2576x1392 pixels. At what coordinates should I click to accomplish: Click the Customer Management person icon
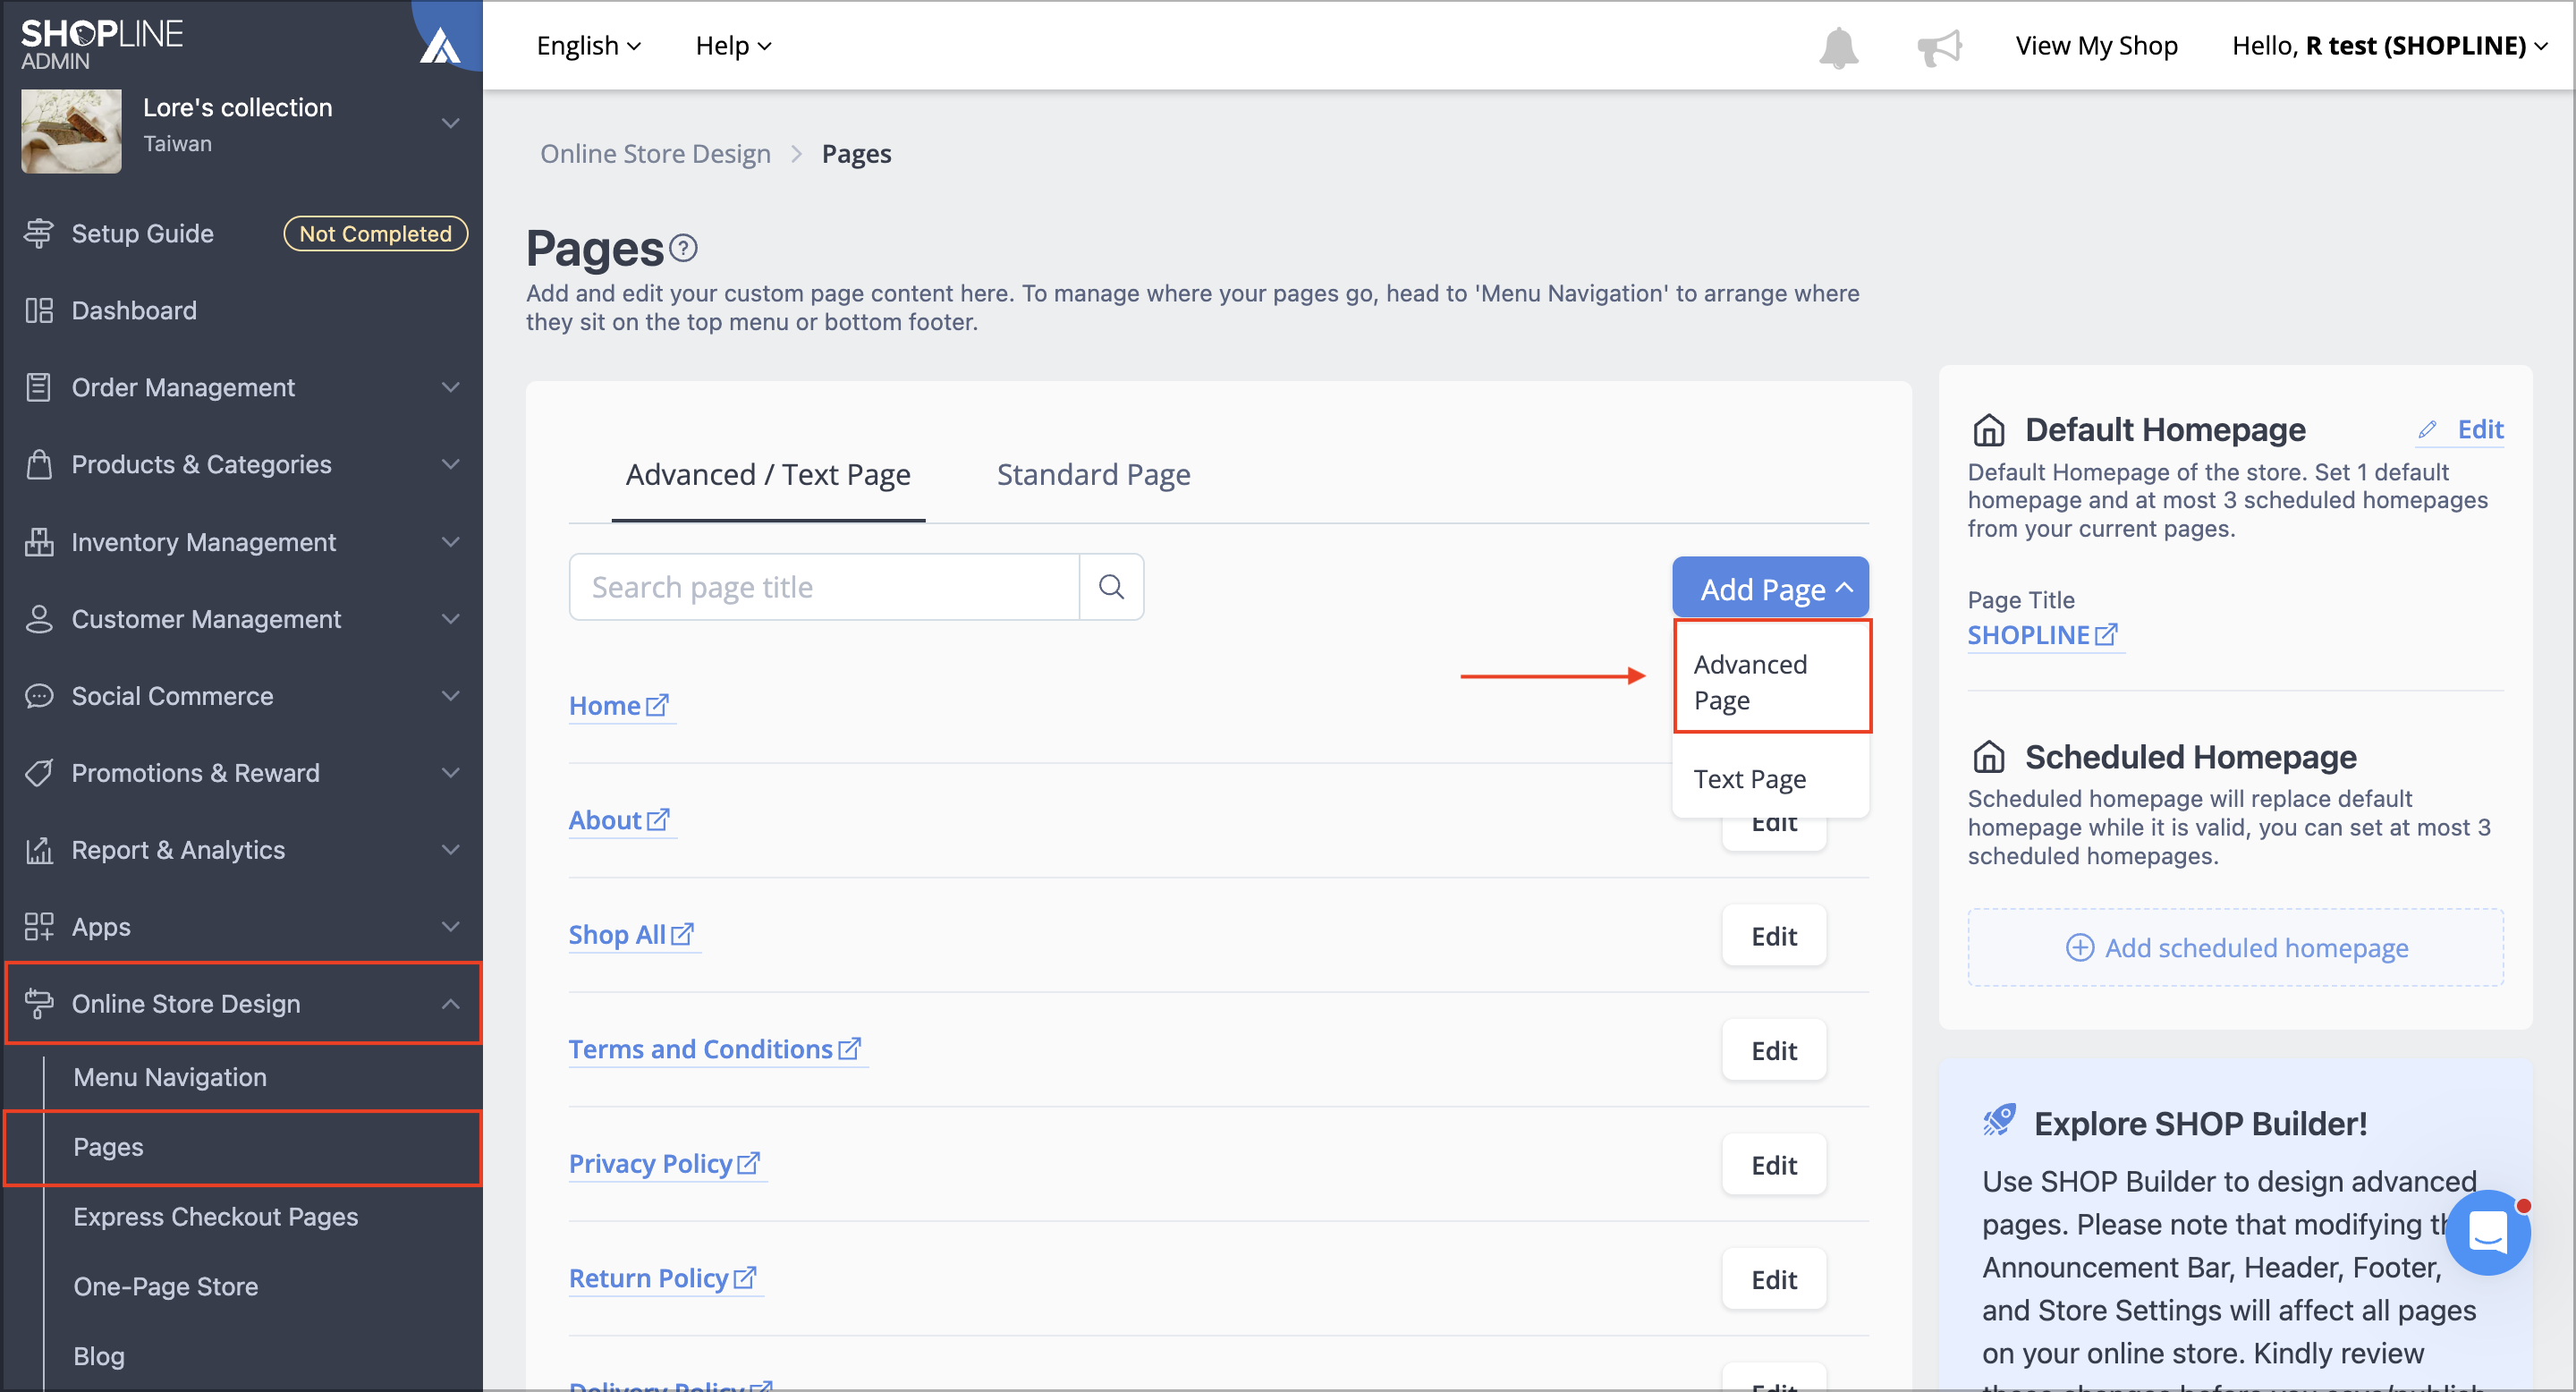pyautogui.click(x=39, y=619)
